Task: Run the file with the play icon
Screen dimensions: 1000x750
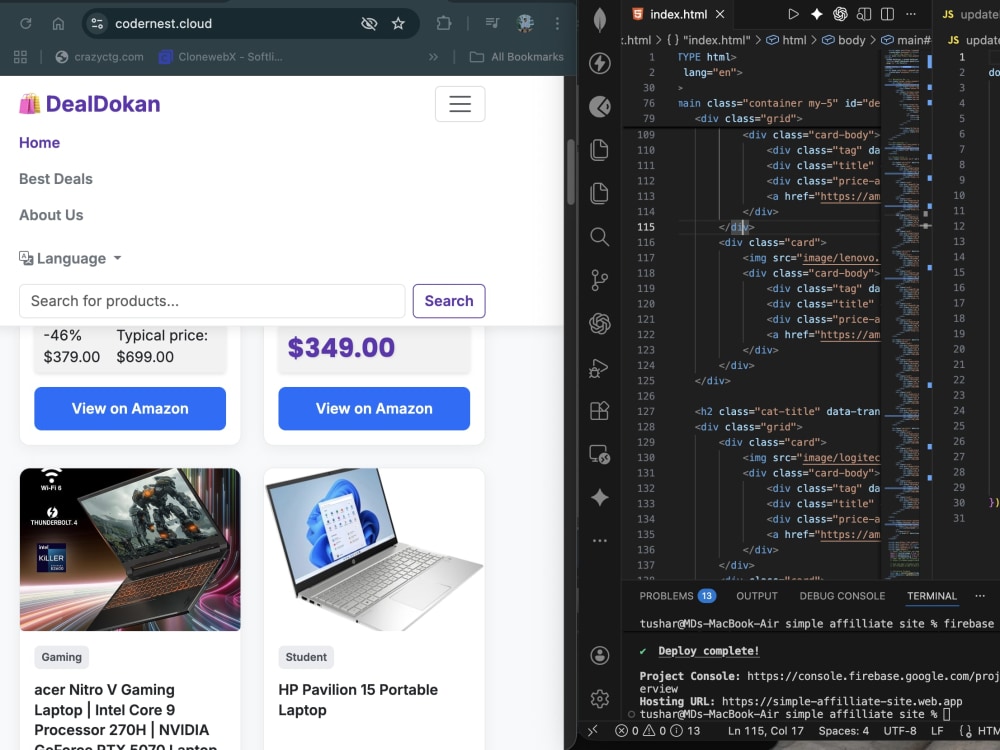Action: point(793,14)
